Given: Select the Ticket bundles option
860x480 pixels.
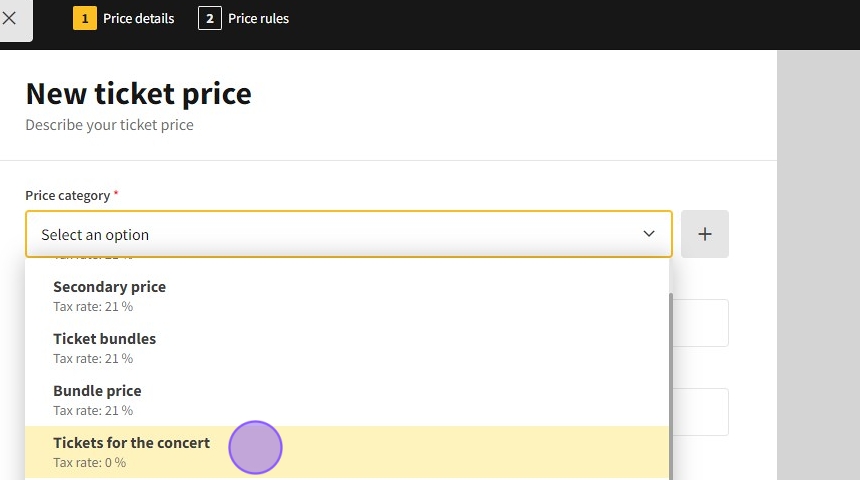Looking at the screenshot, I should 104,339.
